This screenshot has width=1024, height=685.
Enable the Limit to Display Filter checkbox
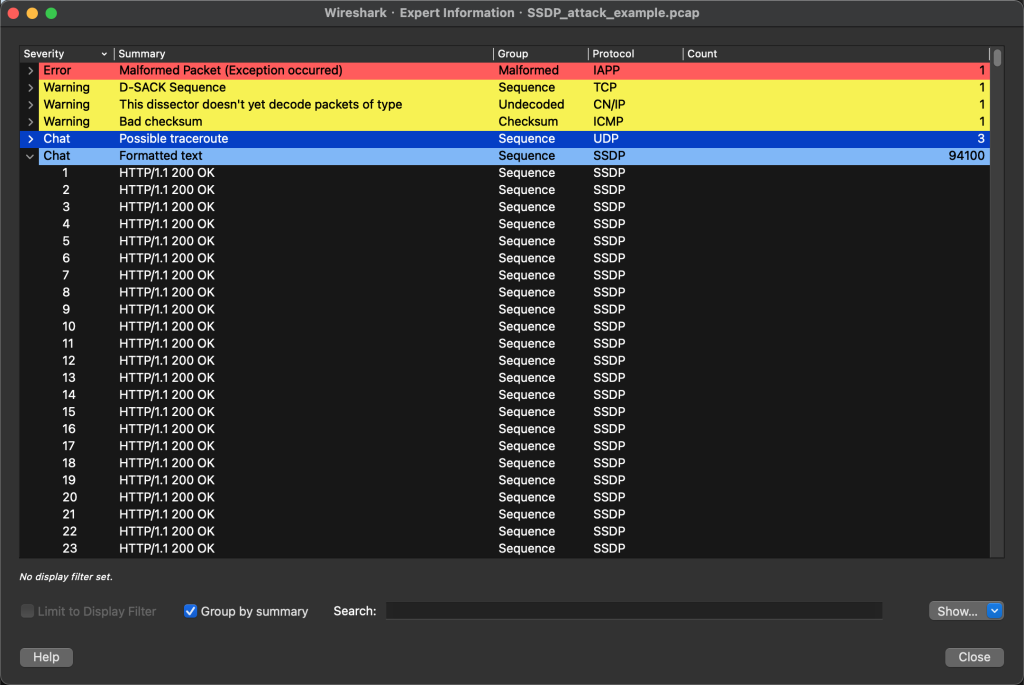tap(27, 611)
